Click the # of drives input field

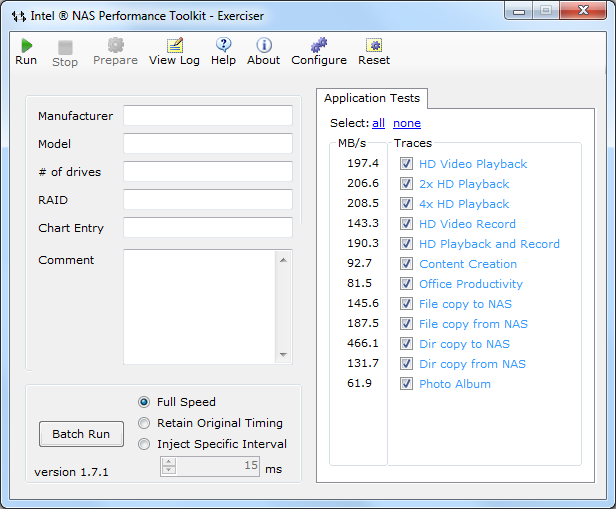[x=208, y=171]
